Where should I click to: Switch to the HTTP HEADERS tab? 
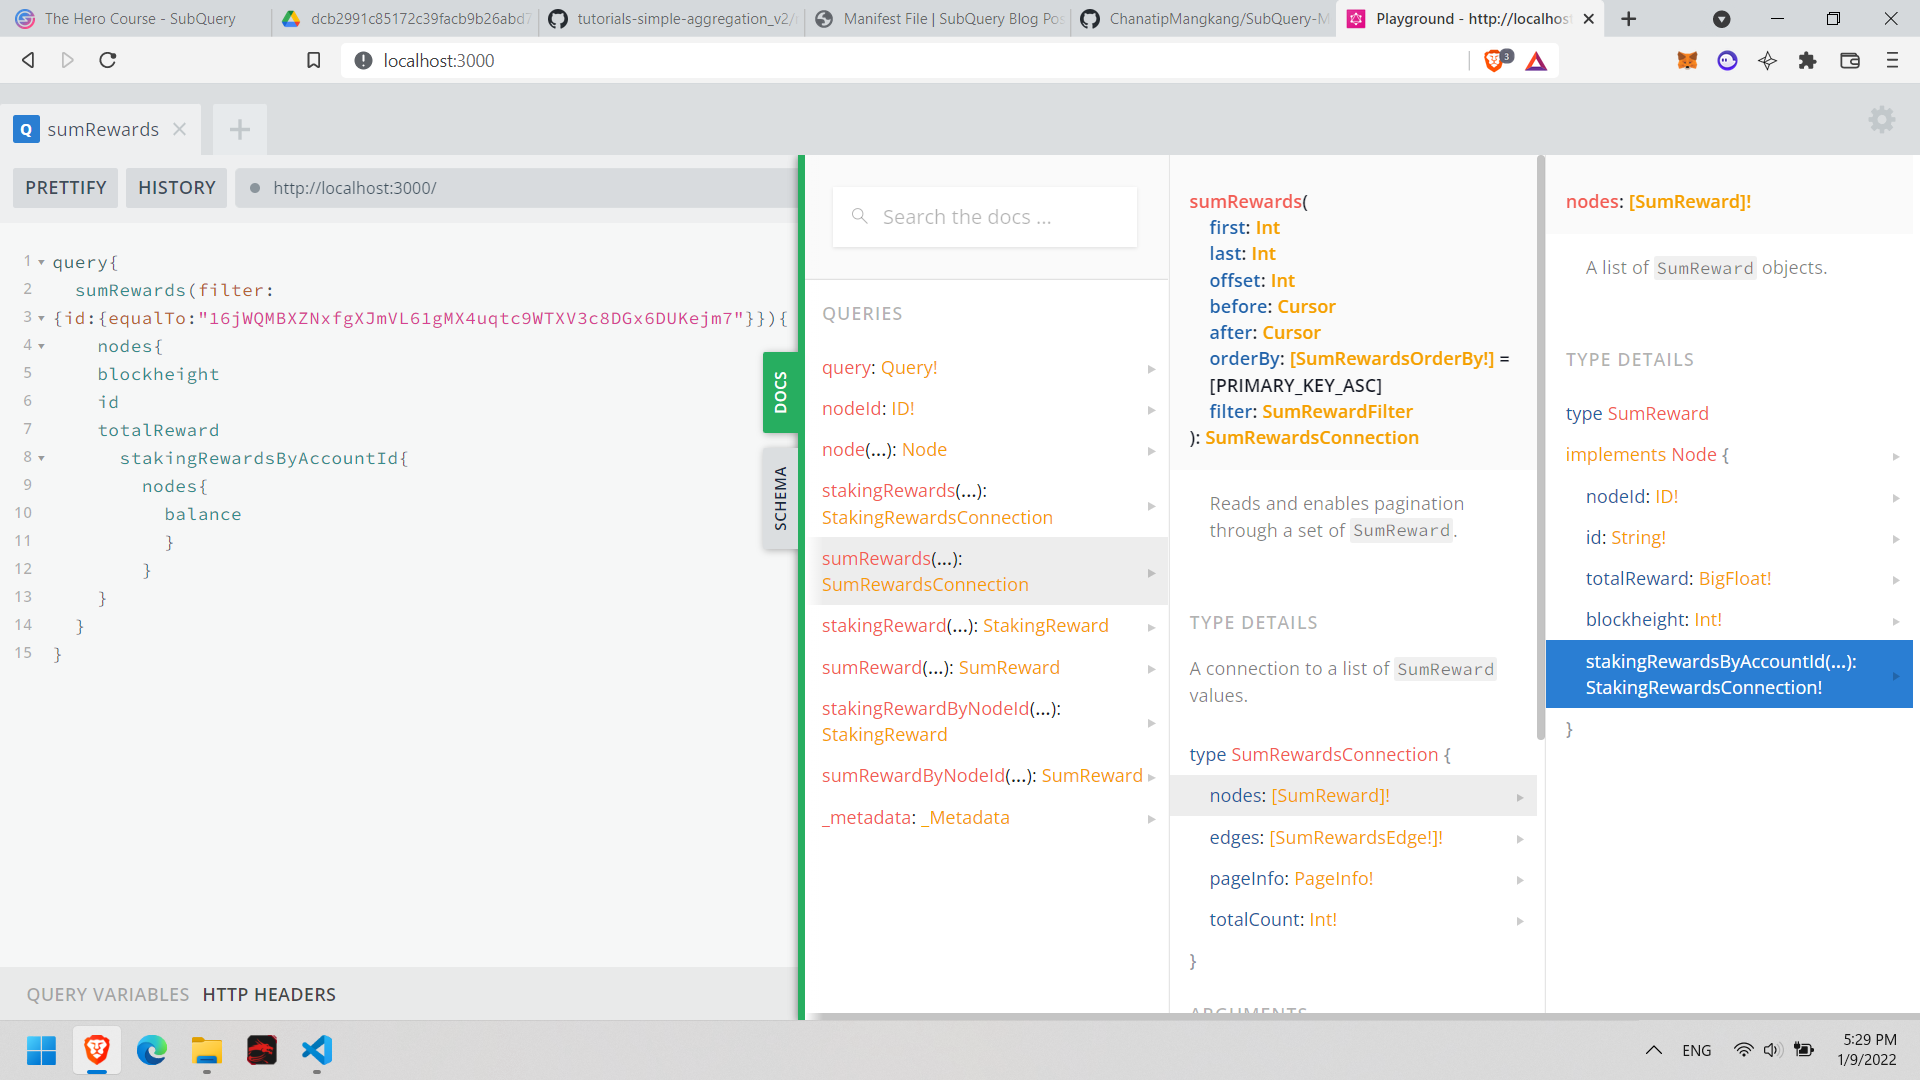(x=269, y=994)
